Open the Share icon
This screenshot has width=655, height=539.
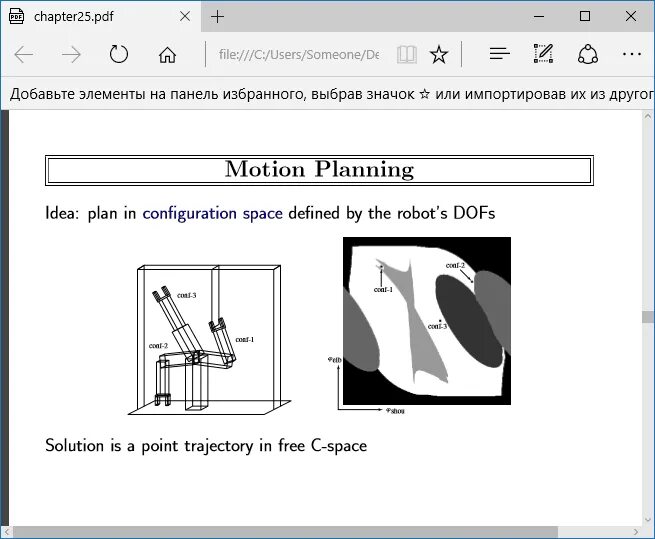coord(588,54)
